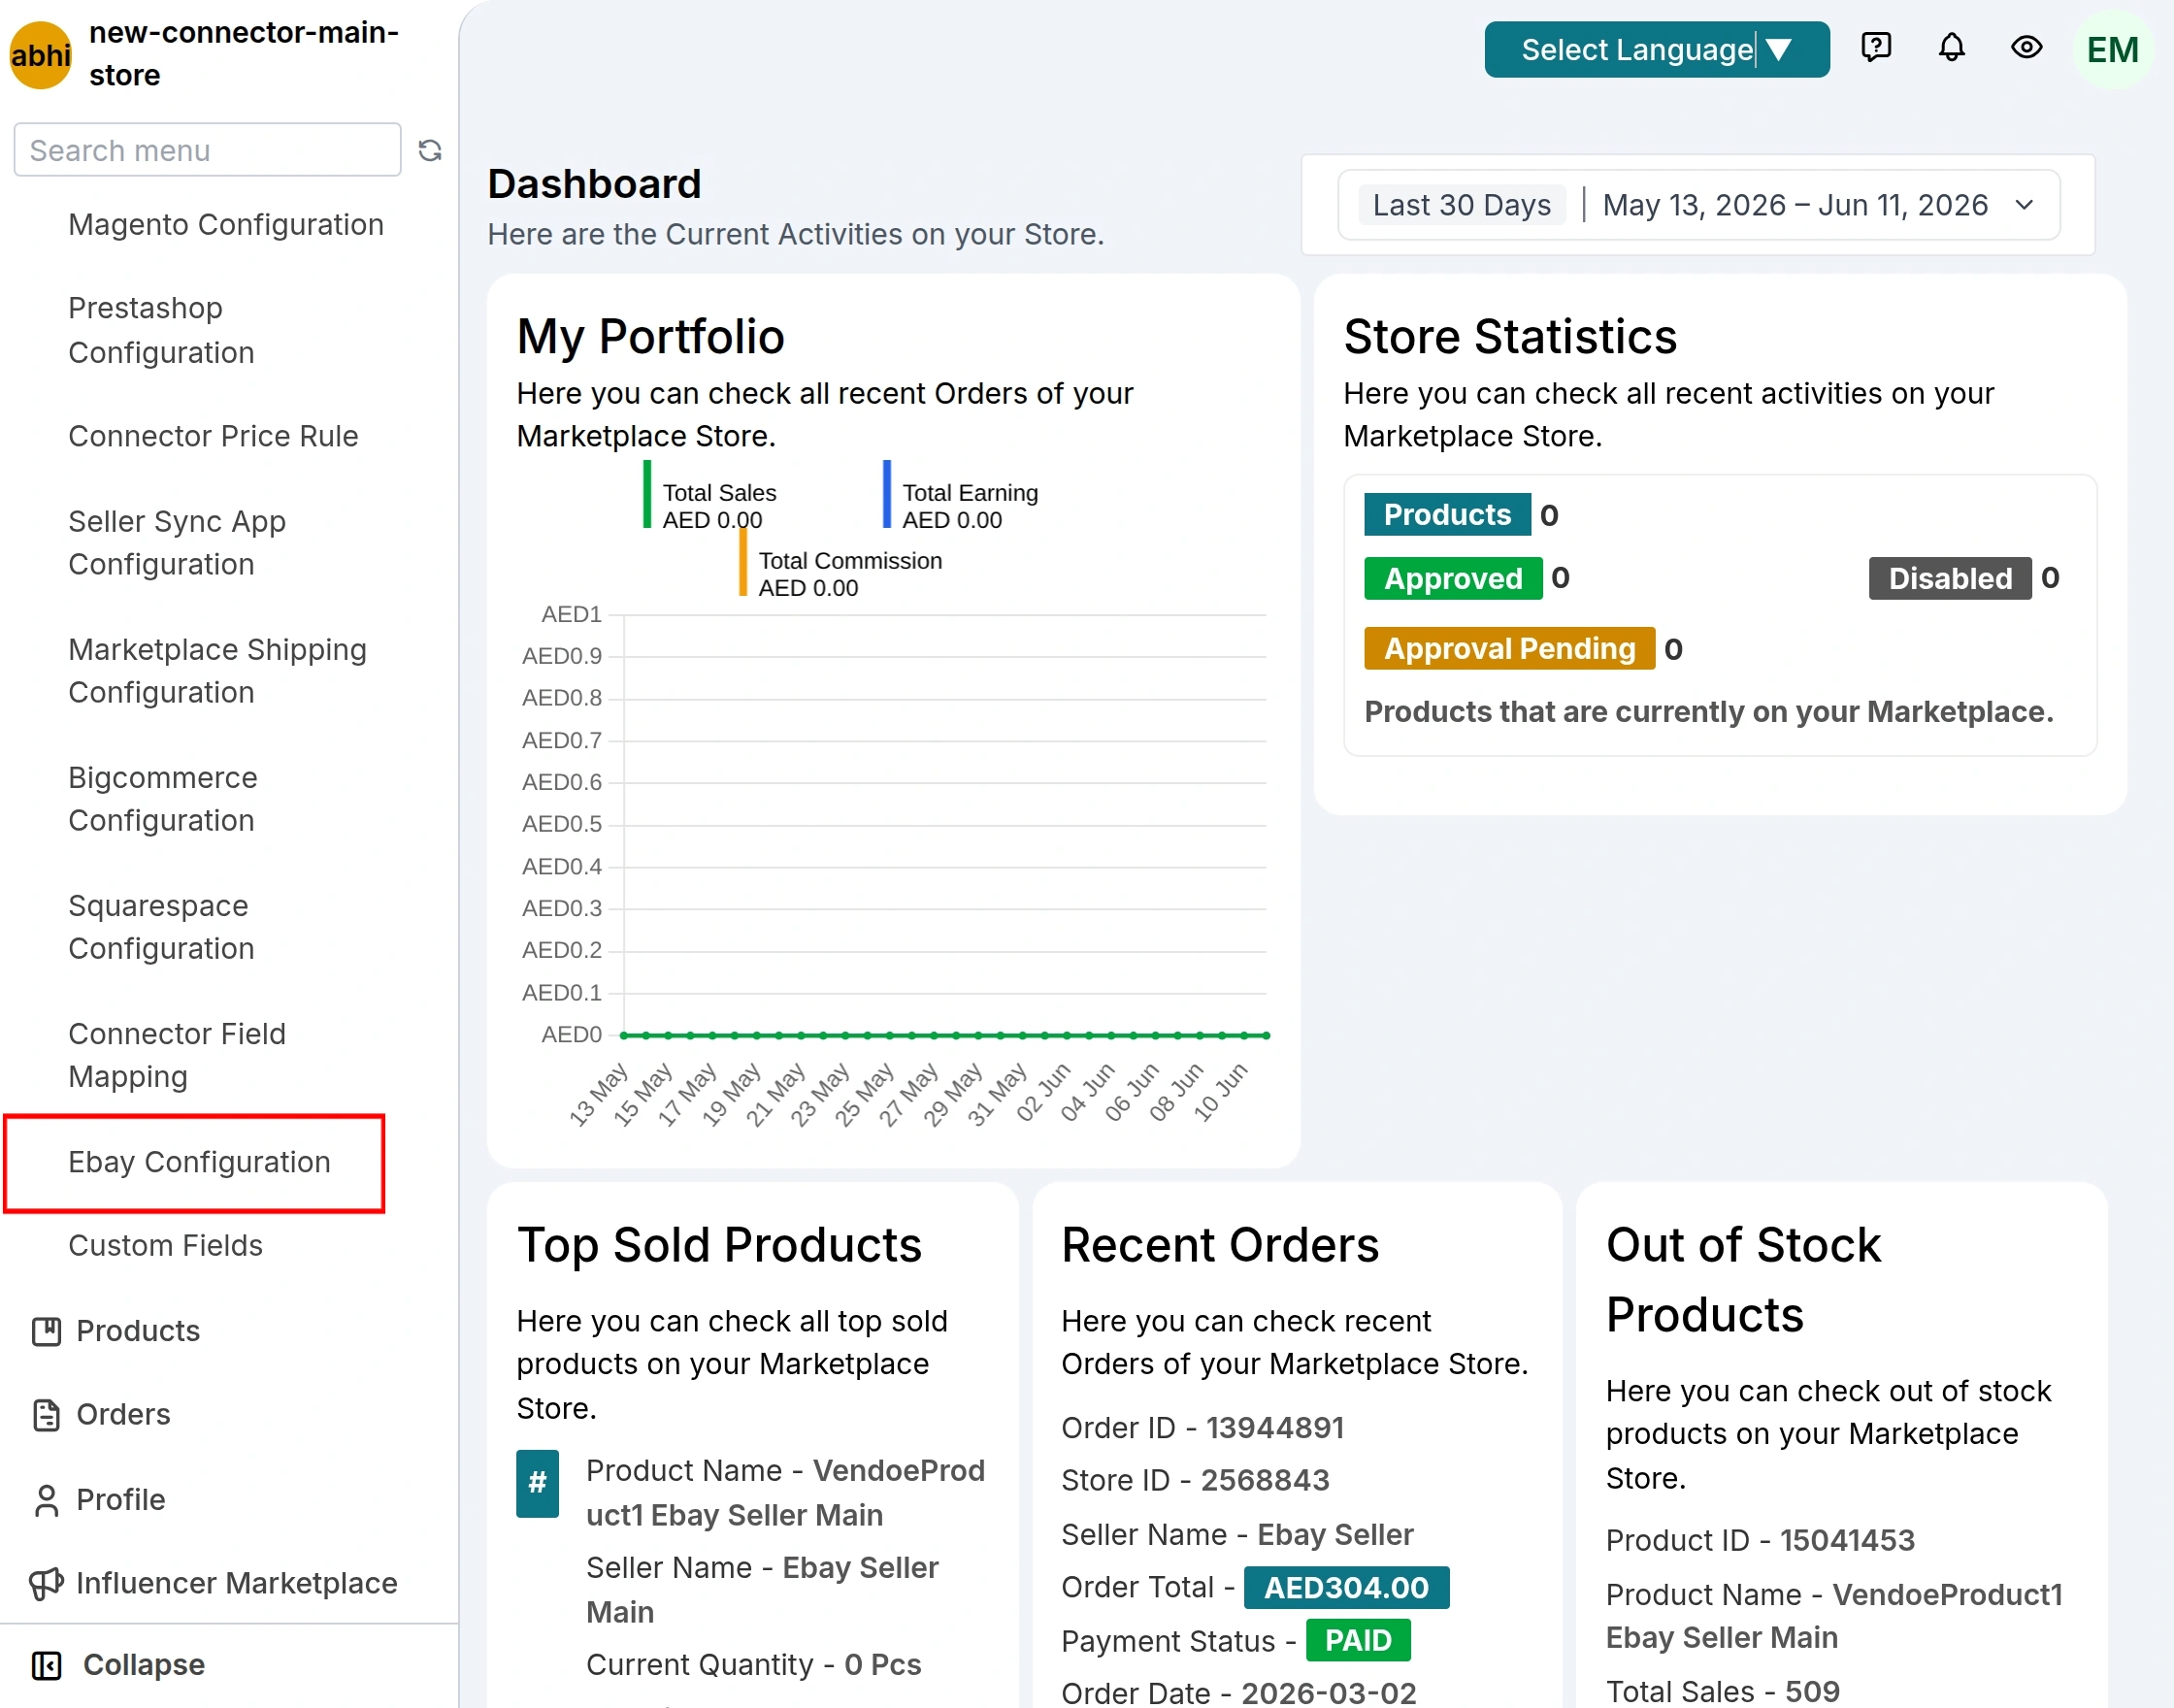The image size is (2174, 1708).
Task: Open Bigcommerce Configuration menu item
Action: coord(162,799)
